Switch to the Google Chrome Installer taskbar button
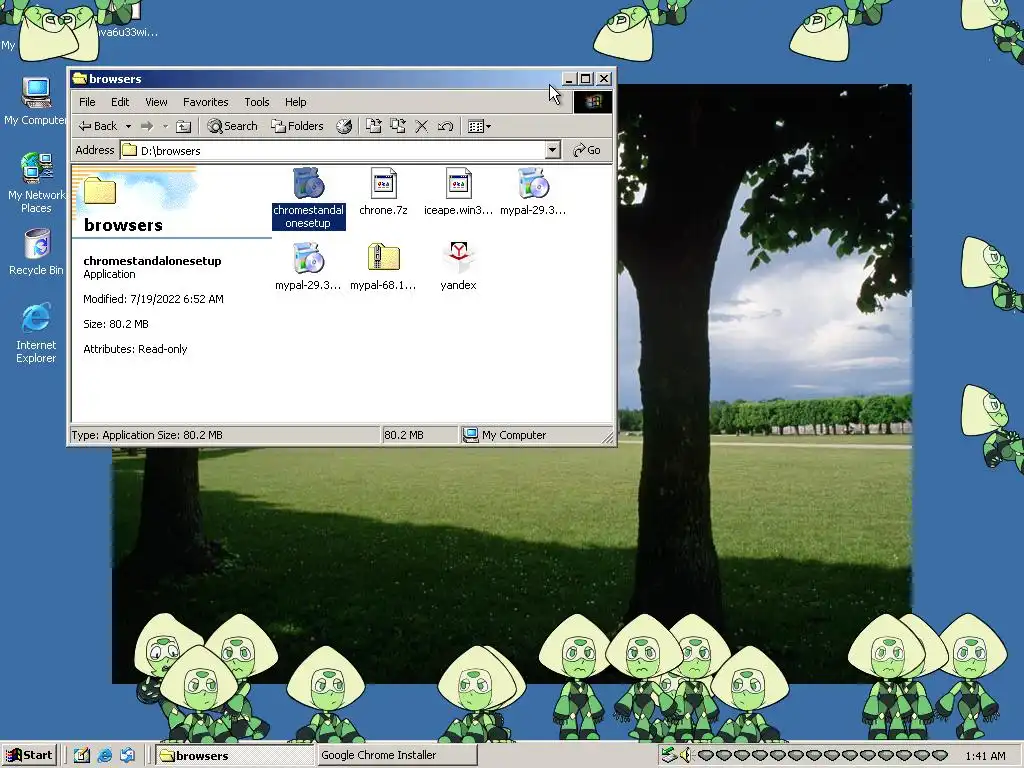 (x=396, y=756)
